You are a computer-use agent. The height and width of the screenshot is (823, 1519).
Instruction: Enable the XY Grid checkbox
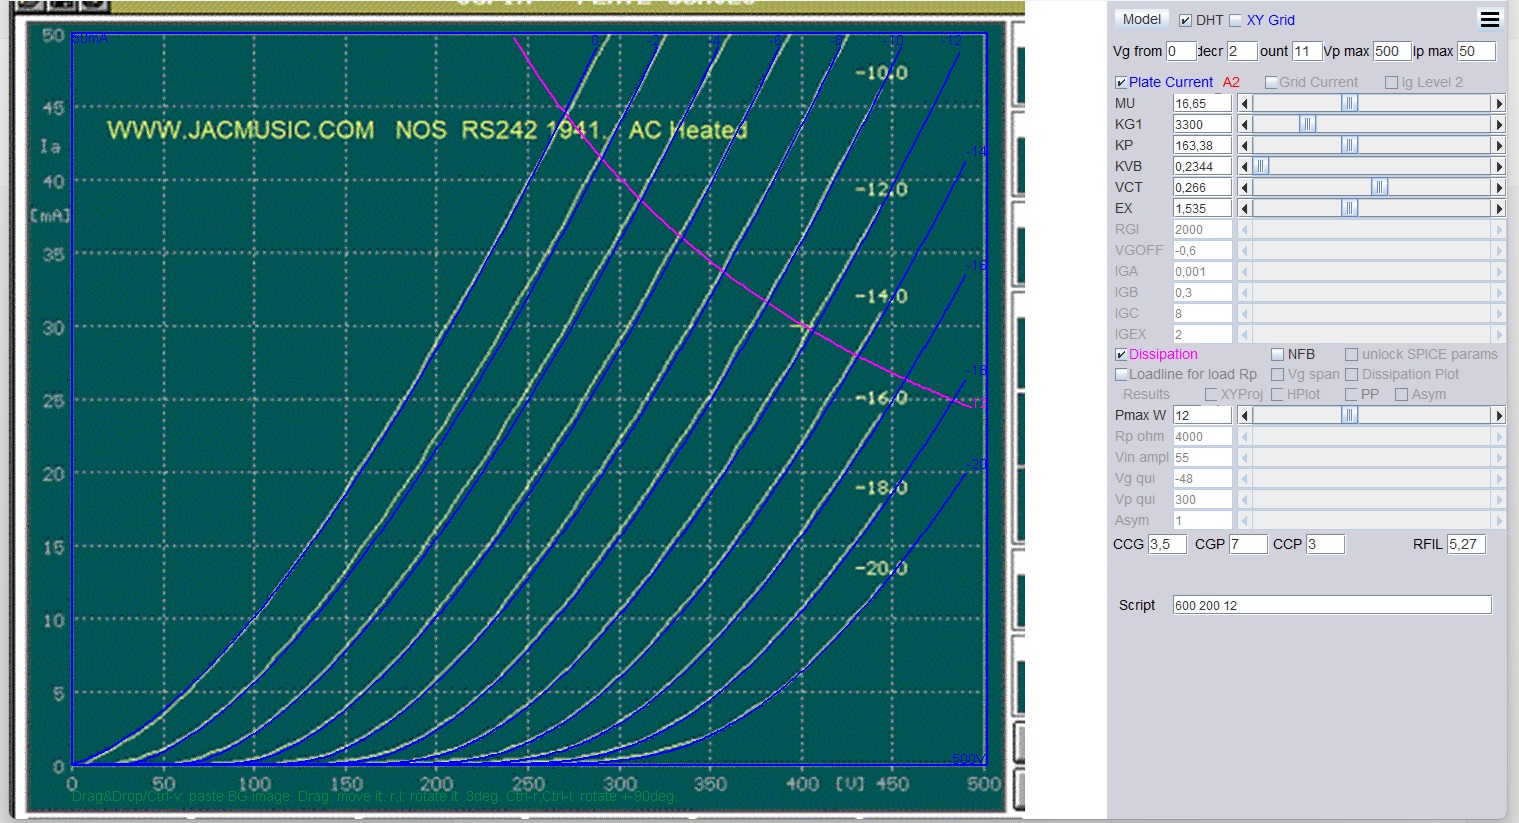1236,20
